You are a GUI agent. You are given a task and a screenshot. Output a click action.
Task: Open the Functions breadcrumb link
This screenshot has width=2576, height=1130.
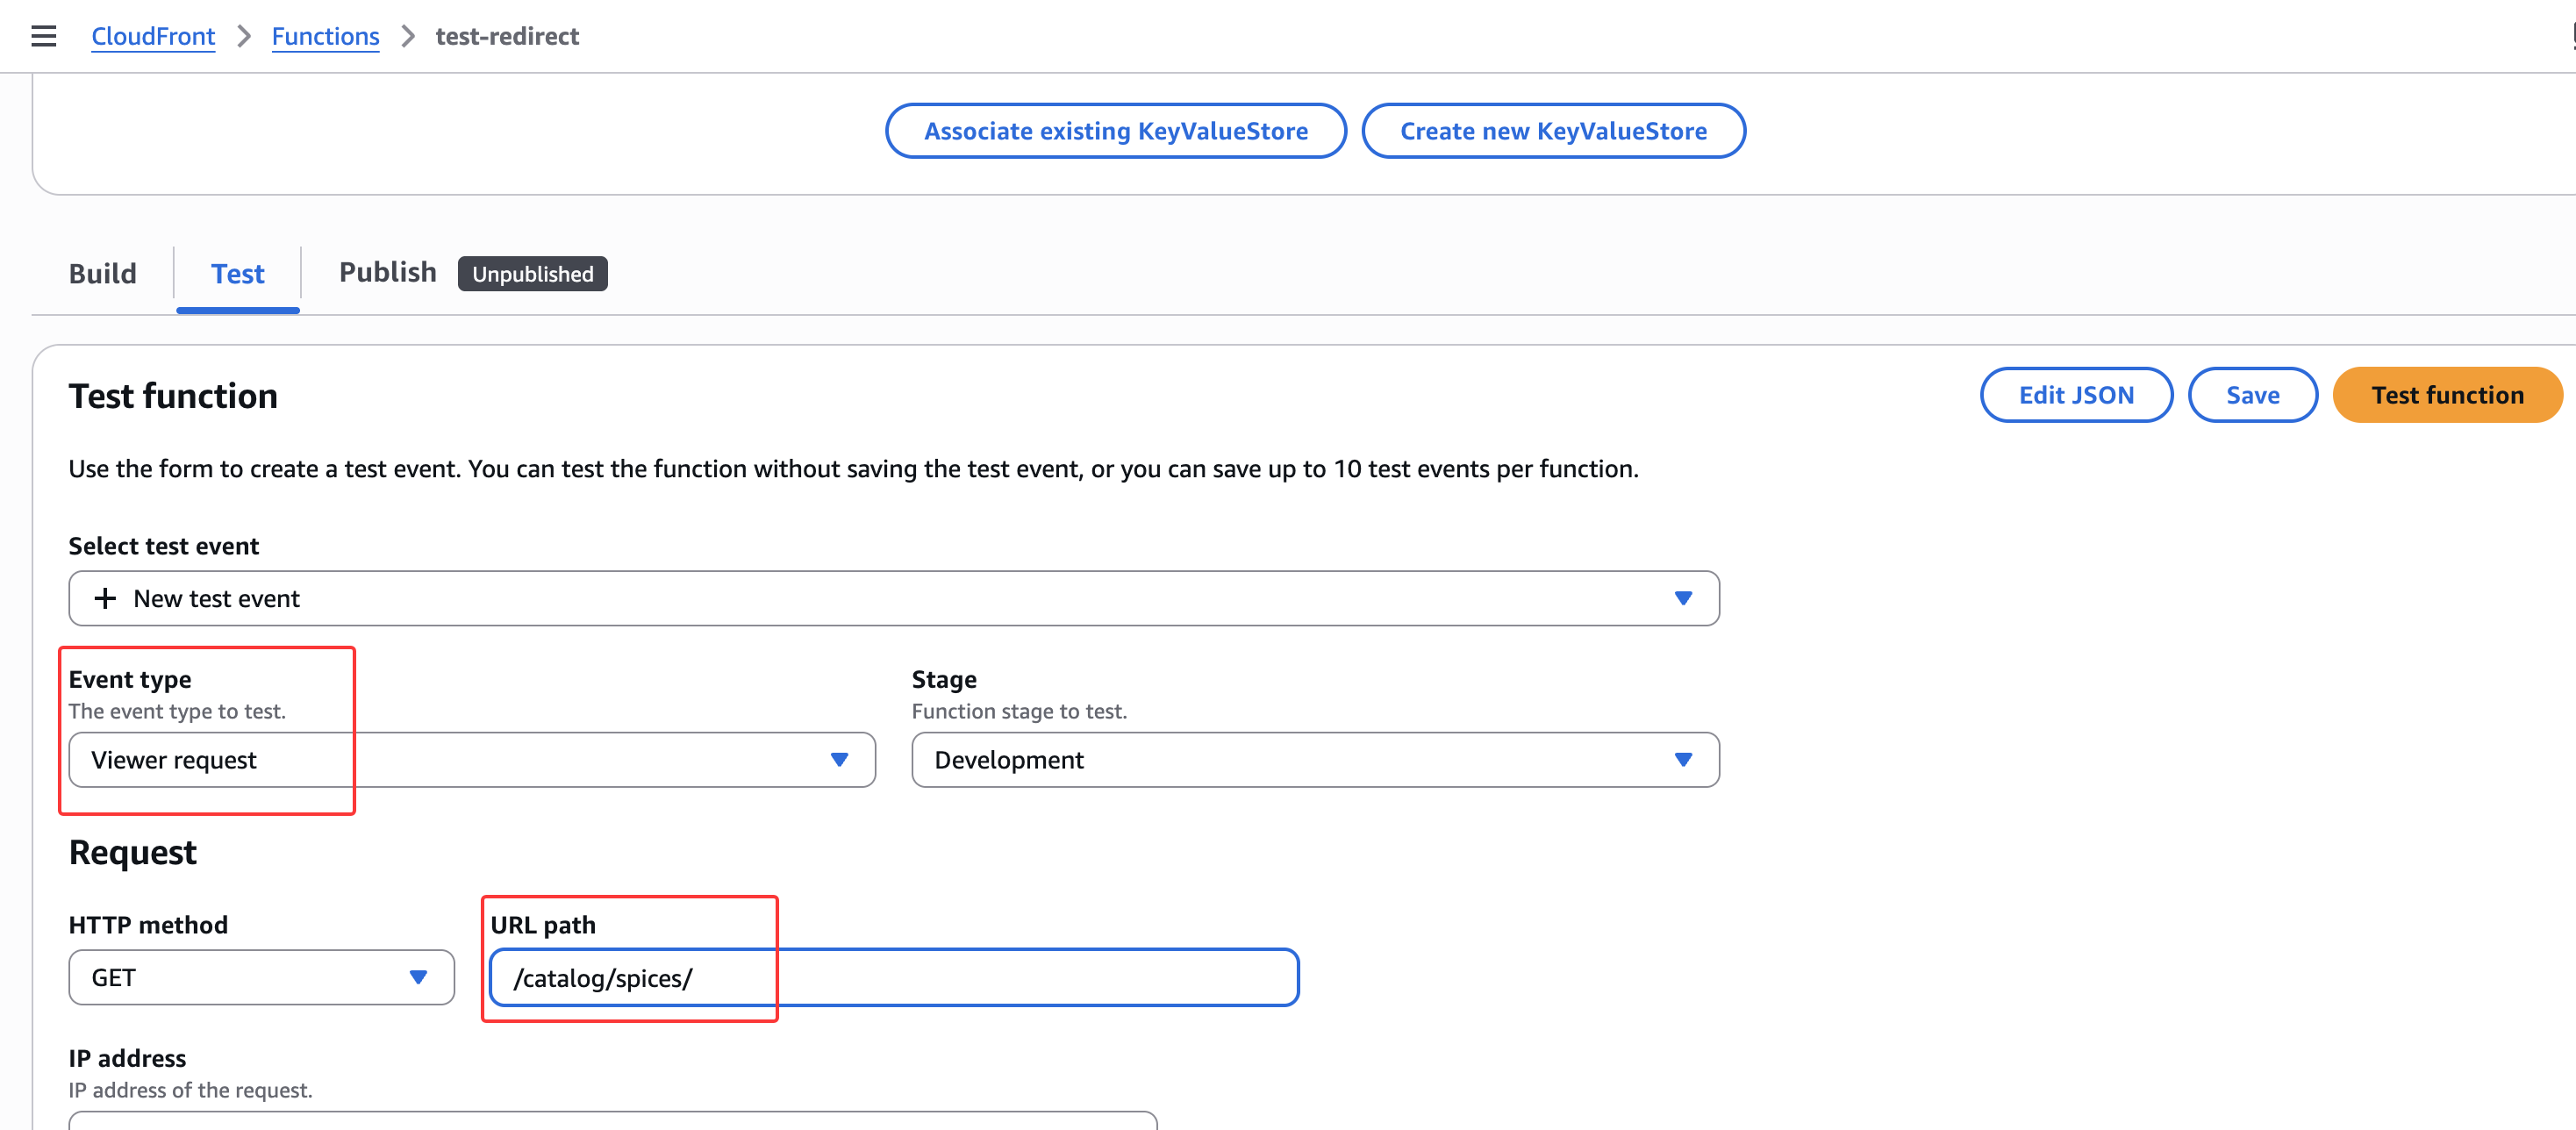tap(325, 36)
